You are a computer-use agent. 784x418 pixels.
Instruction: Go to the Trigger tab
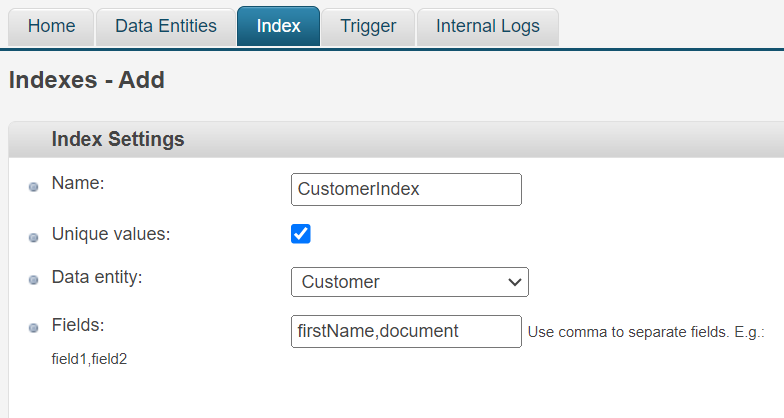click(367, 26)
